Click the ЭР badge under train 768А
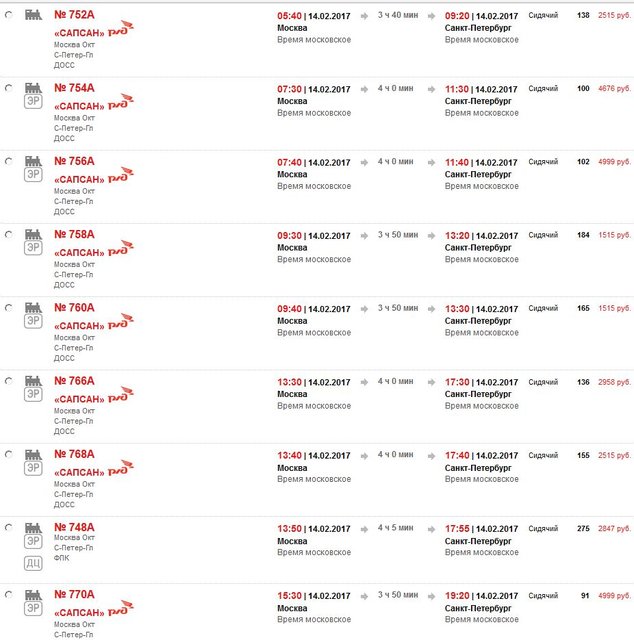Image resolution: width=634 pixels, height=640 pixels. [x=33, y=470]
